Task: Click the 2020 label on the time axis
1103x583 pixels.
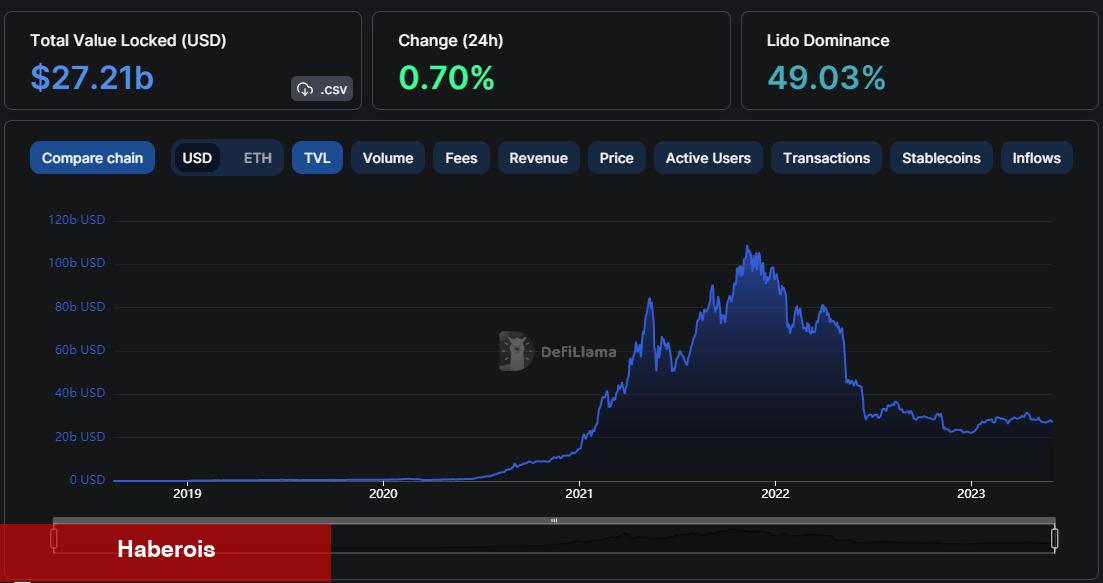Action: [x=383, y=494]
